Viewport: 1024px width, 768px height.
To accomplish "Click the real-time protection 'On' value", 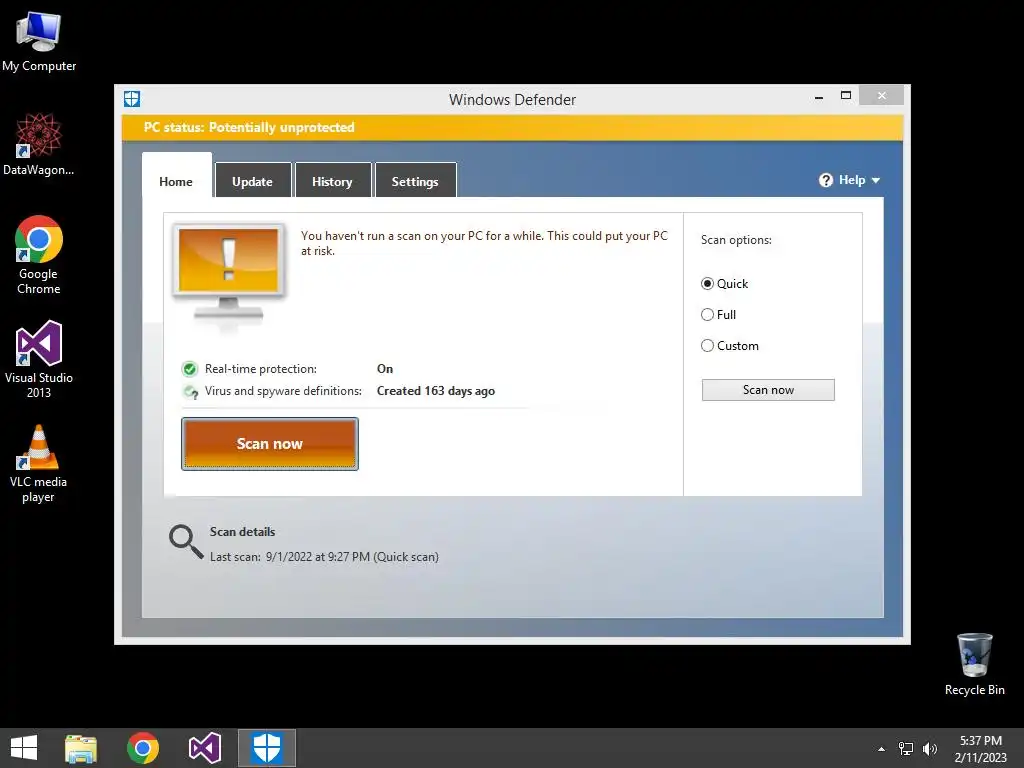I will [x=385, y=369].
